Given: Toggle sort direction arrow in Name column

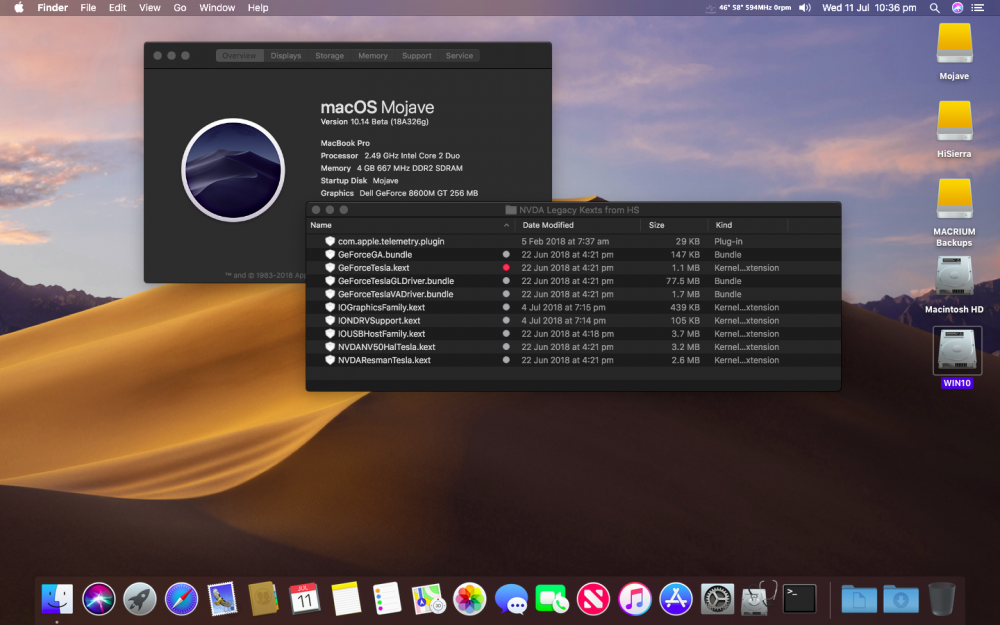Looking at the screenshot, I should 506,225.
